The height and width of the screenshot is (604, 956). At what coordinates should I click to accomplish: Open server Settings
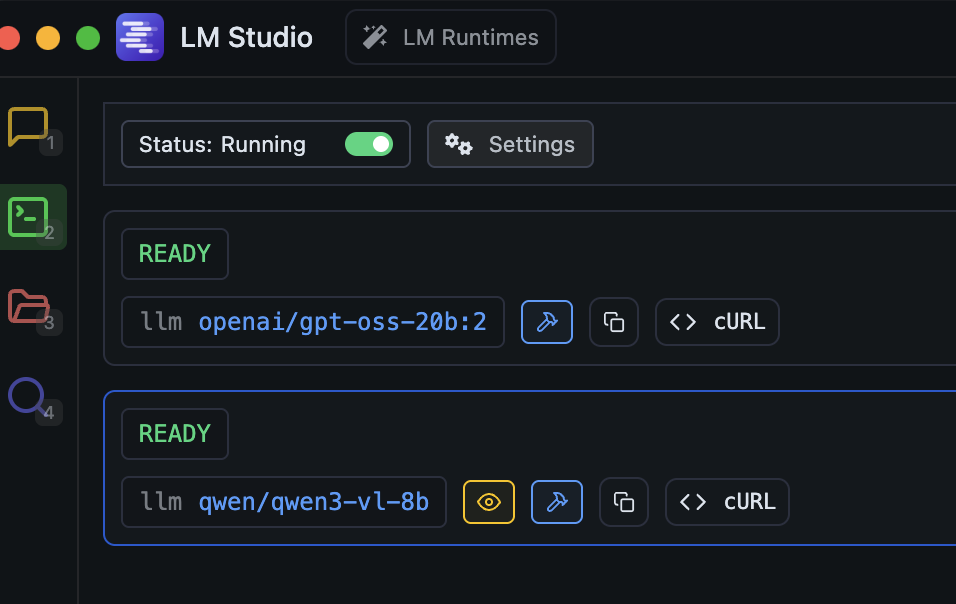(x=510, y=144)
